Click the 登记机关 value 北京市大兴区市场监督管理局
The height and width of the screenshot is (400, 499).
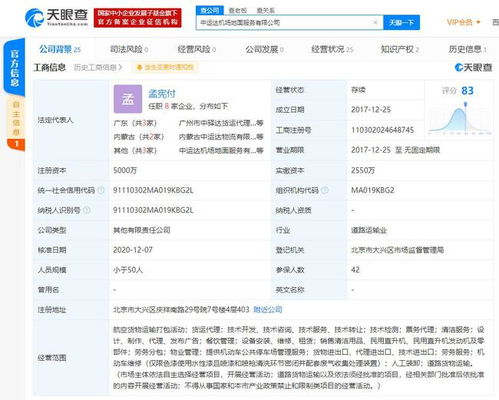[x=397, y=250]
